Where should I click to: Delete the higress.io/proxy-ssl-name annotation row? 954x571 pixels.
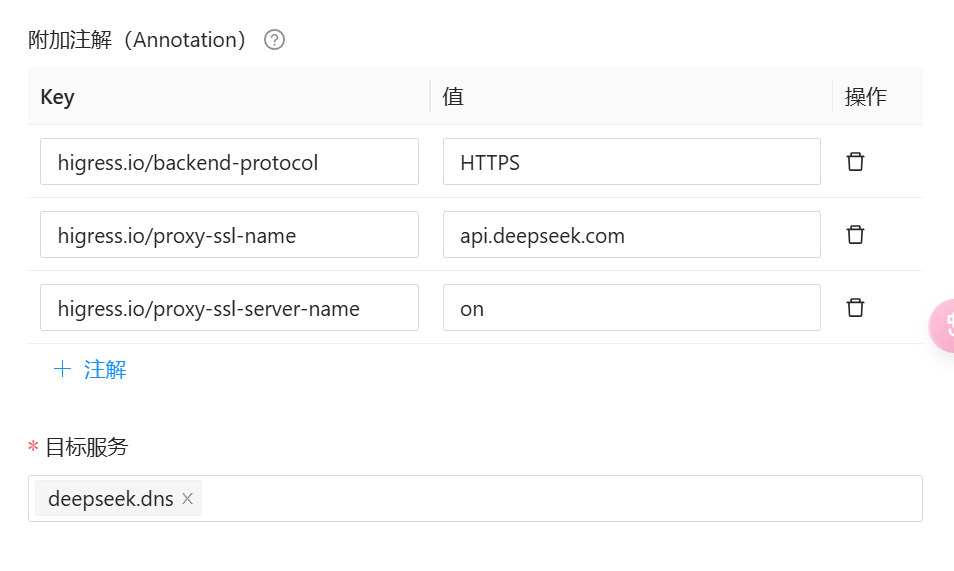tap(855, 235)
